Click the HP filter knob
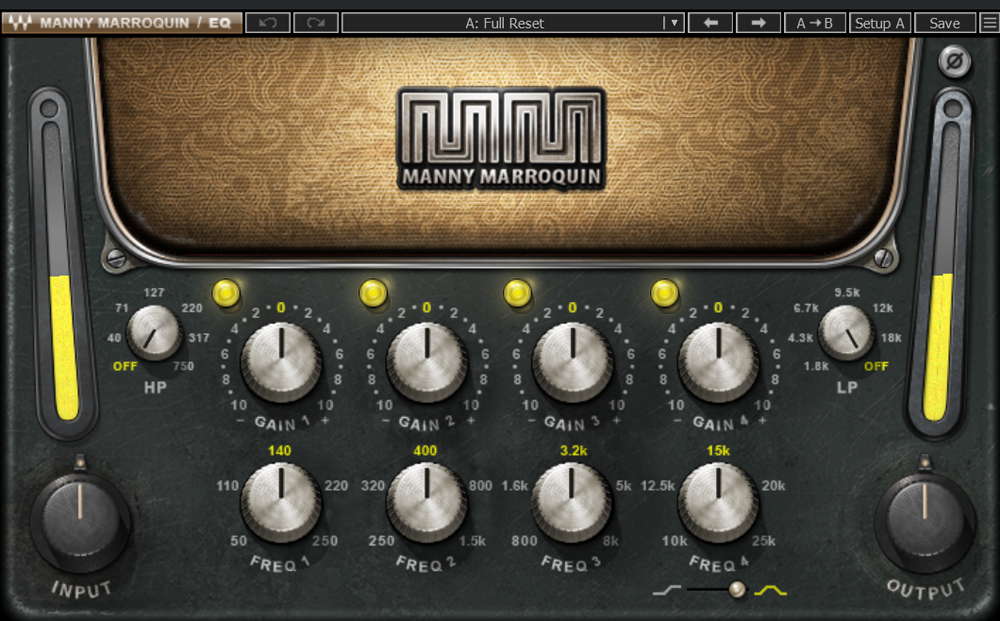The image size is (1000, 621). tap(154, 332)
